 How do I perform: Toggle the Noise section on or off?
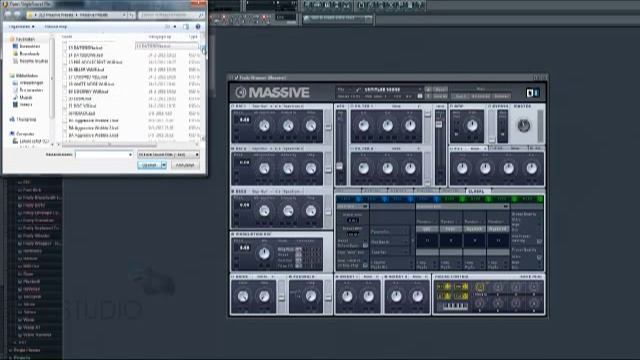[233, 277]
